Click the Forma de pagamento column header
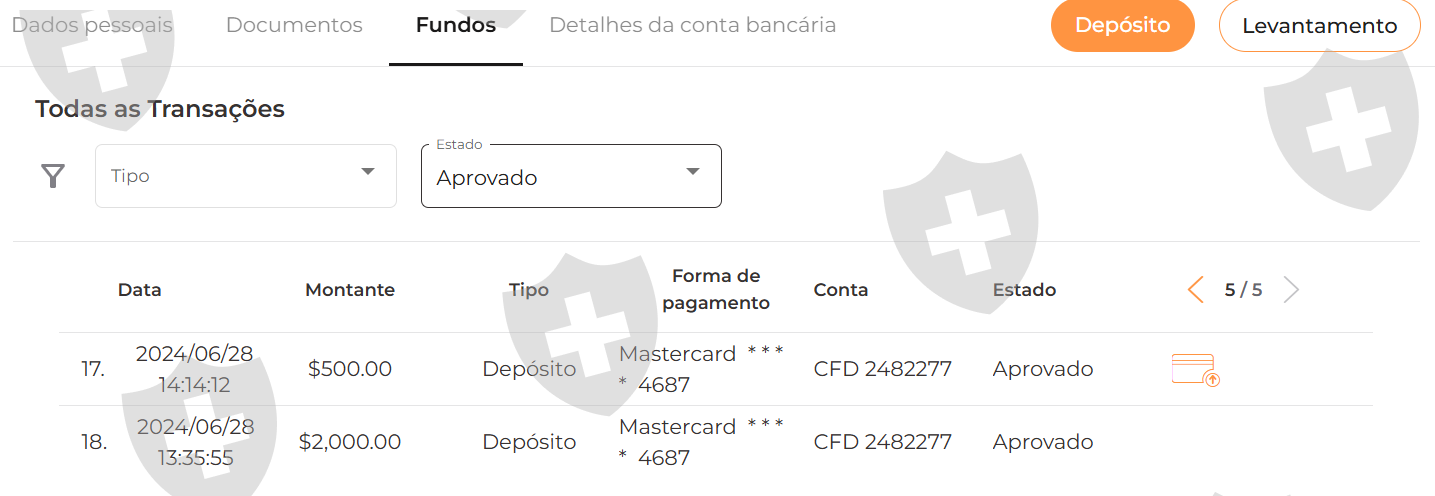The height and width of the screenshot is (496, 1435). point(716,289)
